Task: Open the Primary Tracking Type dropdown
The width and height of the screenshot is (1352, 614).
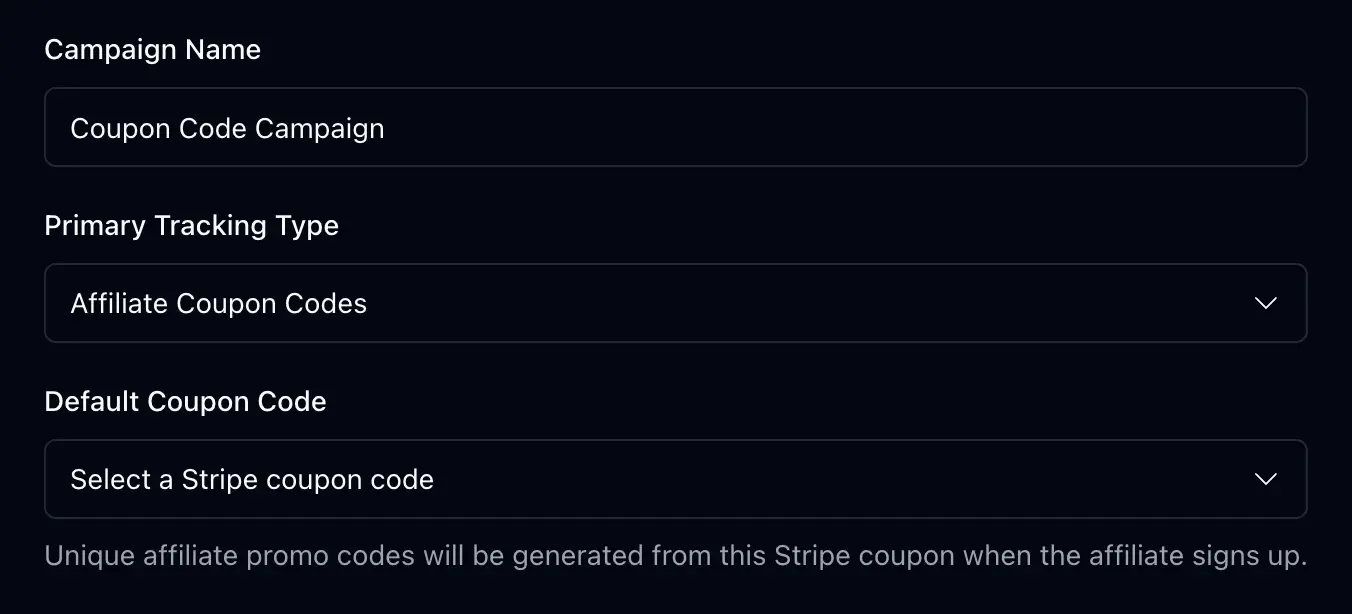Action: (675, 303)
